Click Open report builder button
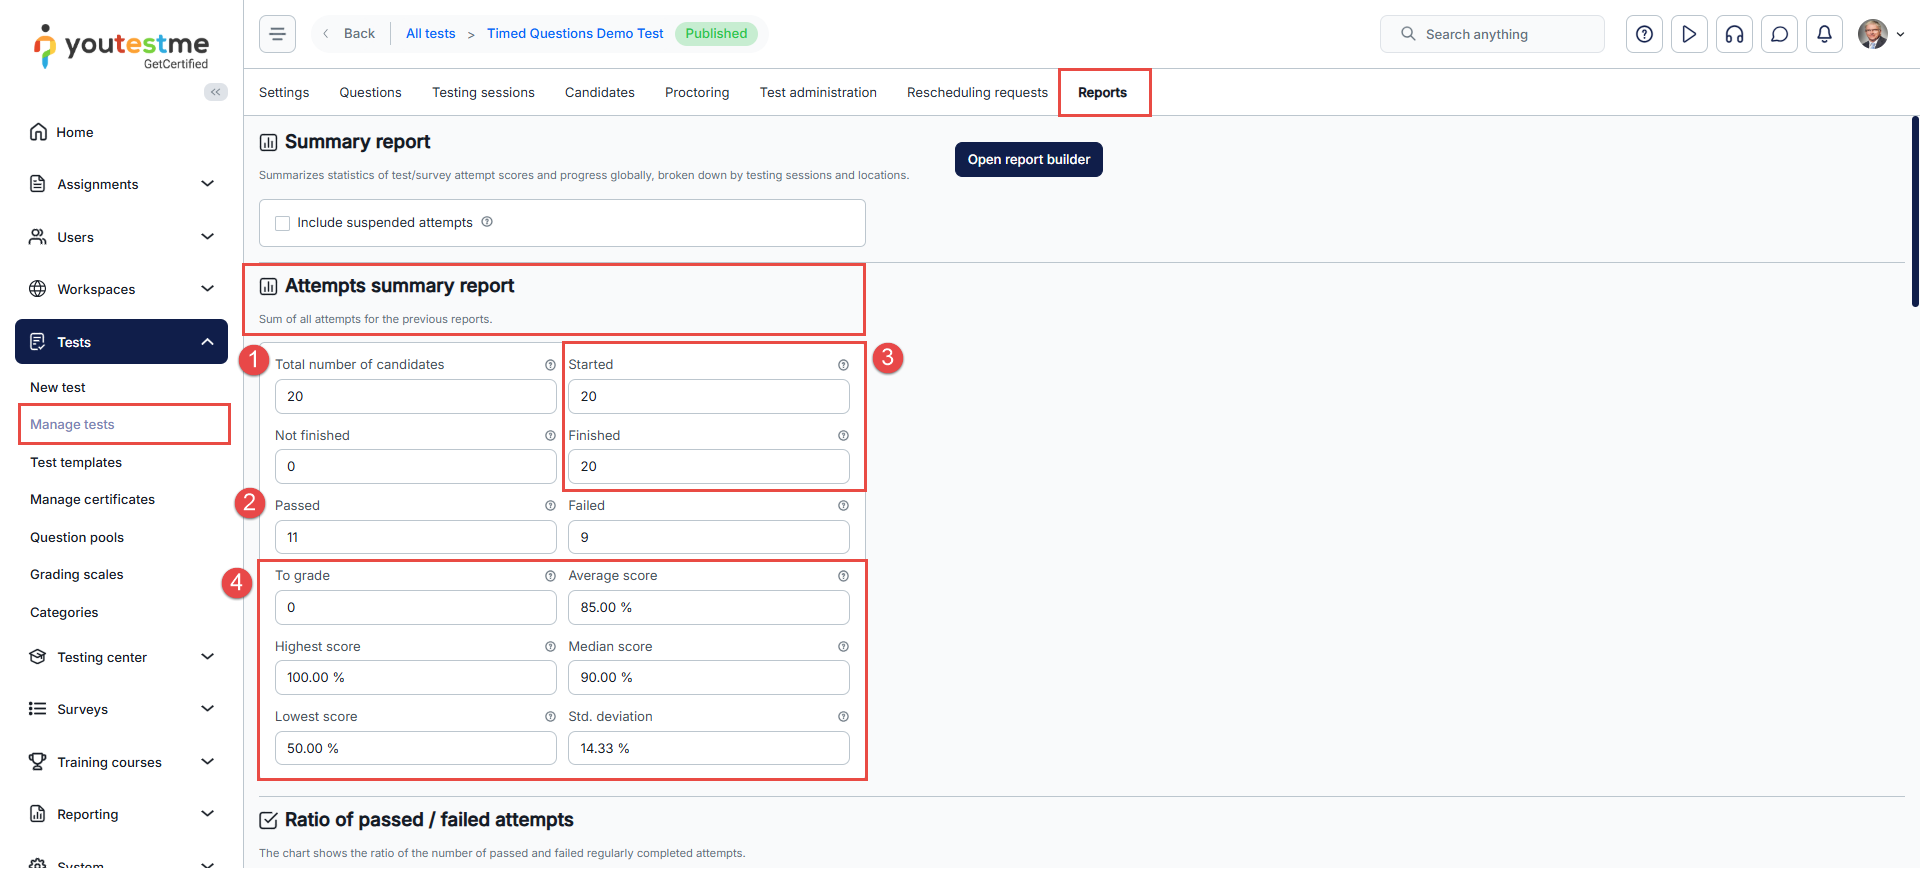 [1028, 160]
